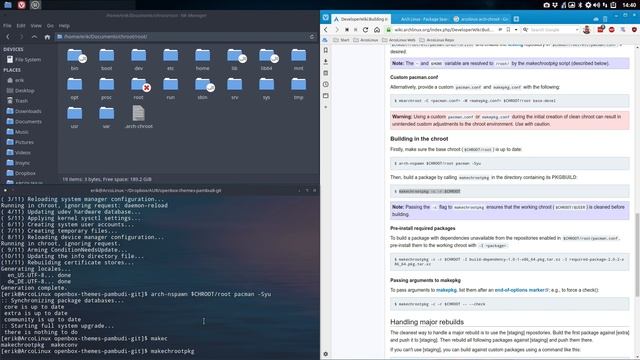Go to parent folder in file manager
Image resolution: width=640 pixels, height=360 pixels.
[x=34, y=37]
